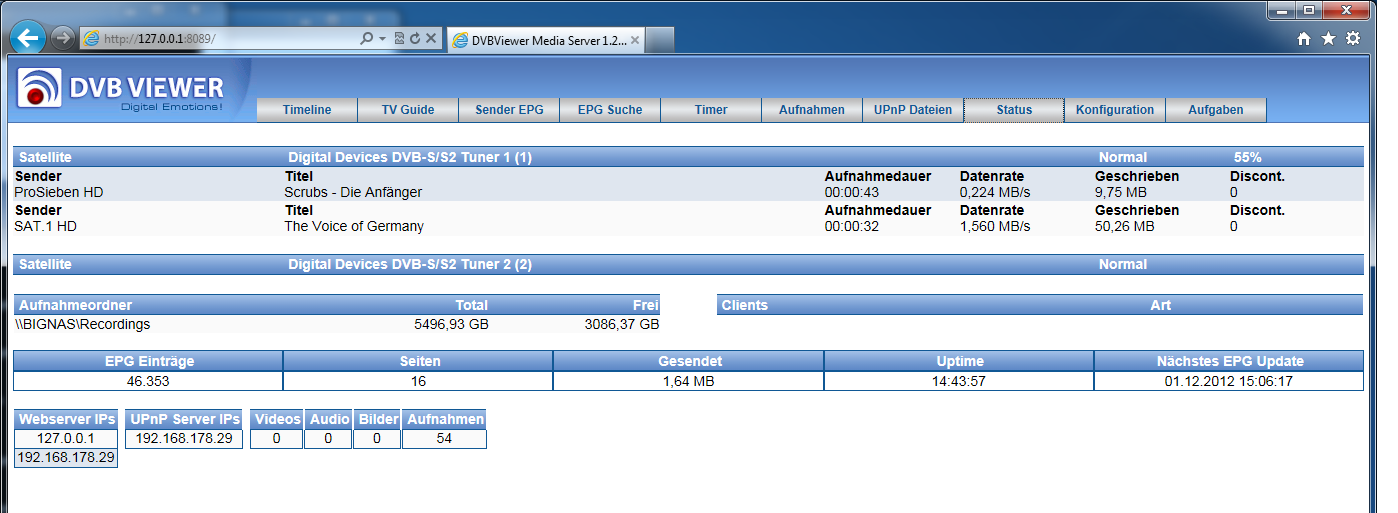1398x513 pixels.
Task: Click the Videos column header
Action: click(x=276, y=419)
